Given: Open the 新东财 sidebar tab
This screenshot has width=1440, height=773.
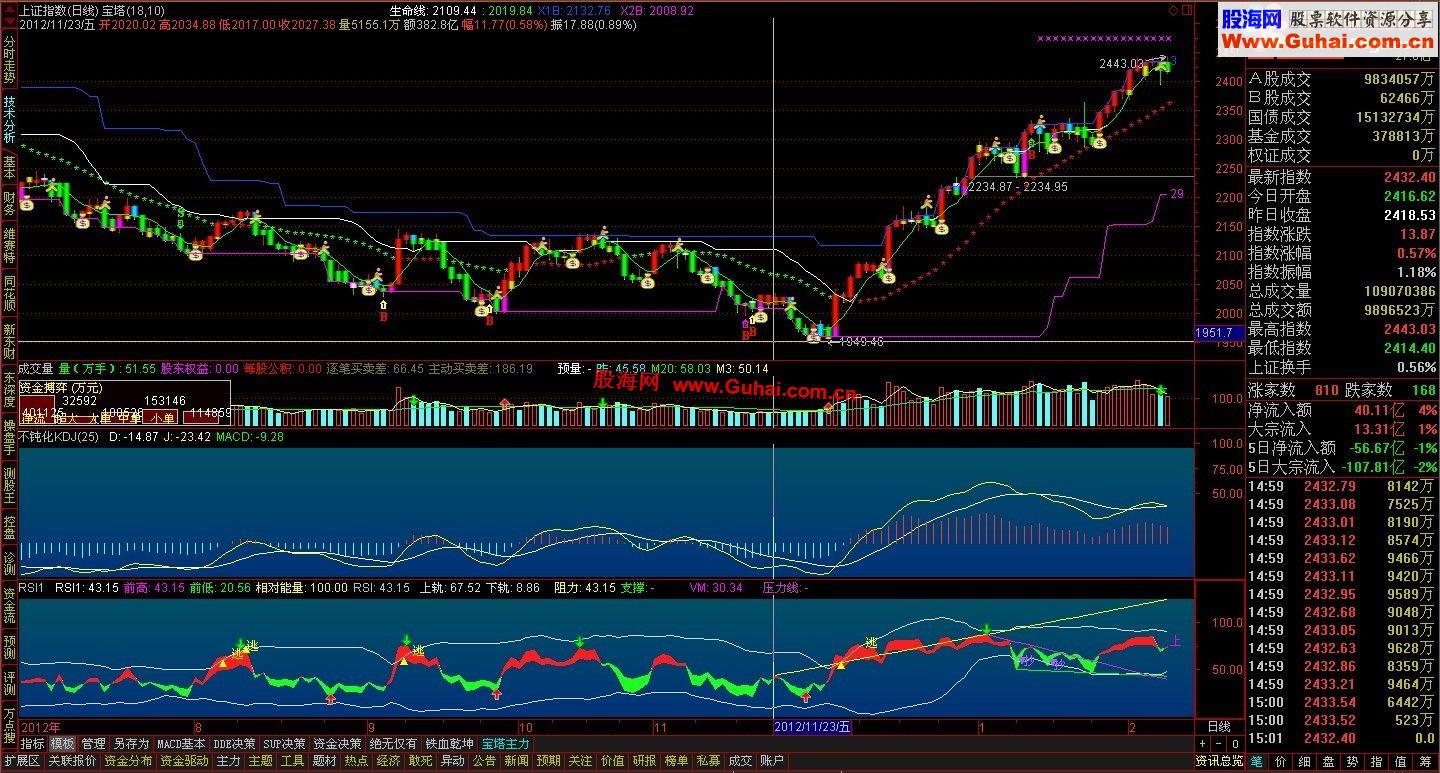Looking at the screenshot, I should click(9, 343).
